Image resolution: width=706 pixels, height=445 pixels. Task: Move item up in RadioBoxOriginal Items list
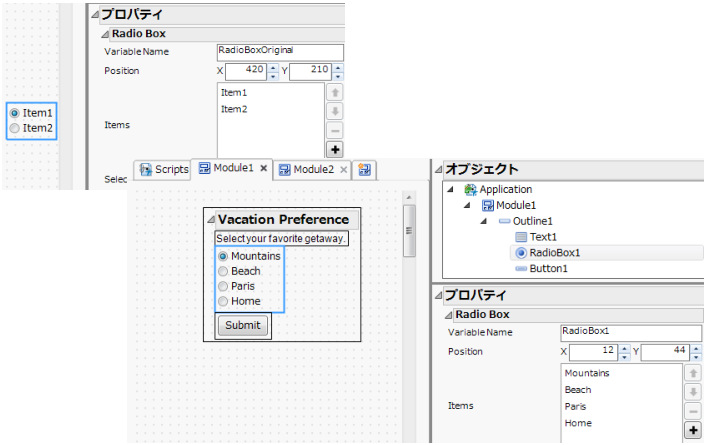335,92
